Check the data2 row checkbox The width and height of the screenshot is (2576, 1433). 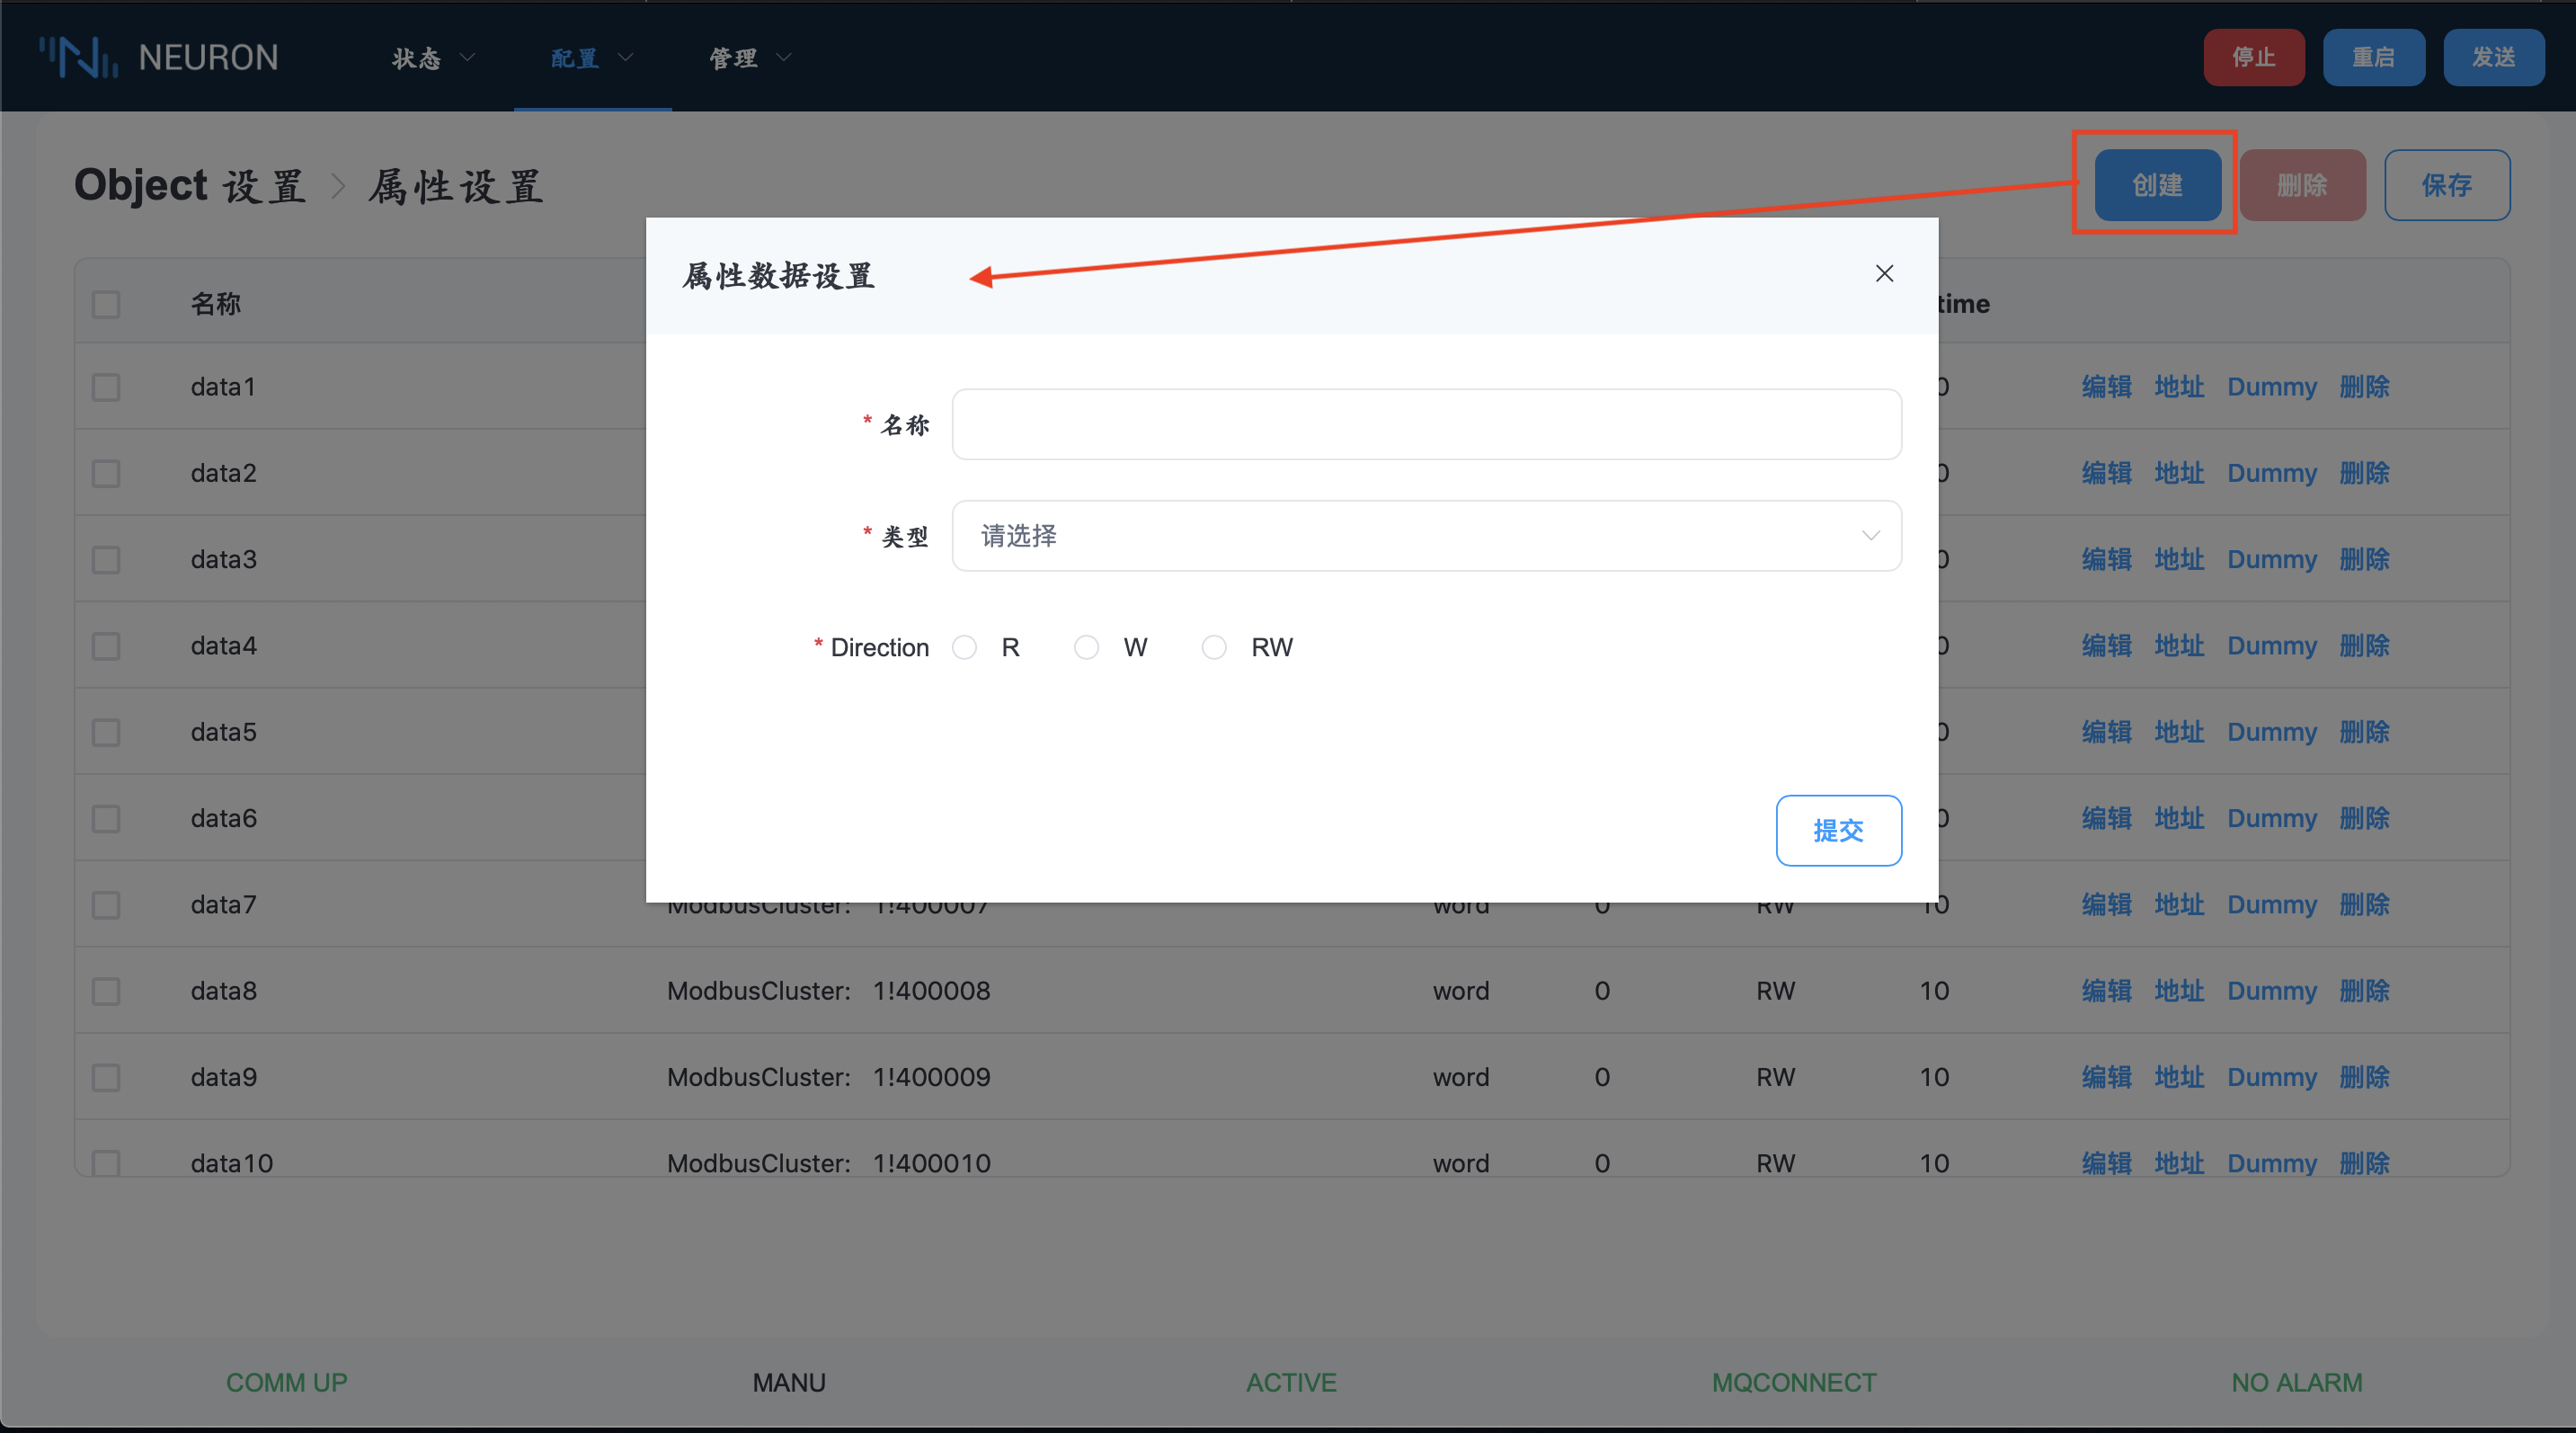106,473
